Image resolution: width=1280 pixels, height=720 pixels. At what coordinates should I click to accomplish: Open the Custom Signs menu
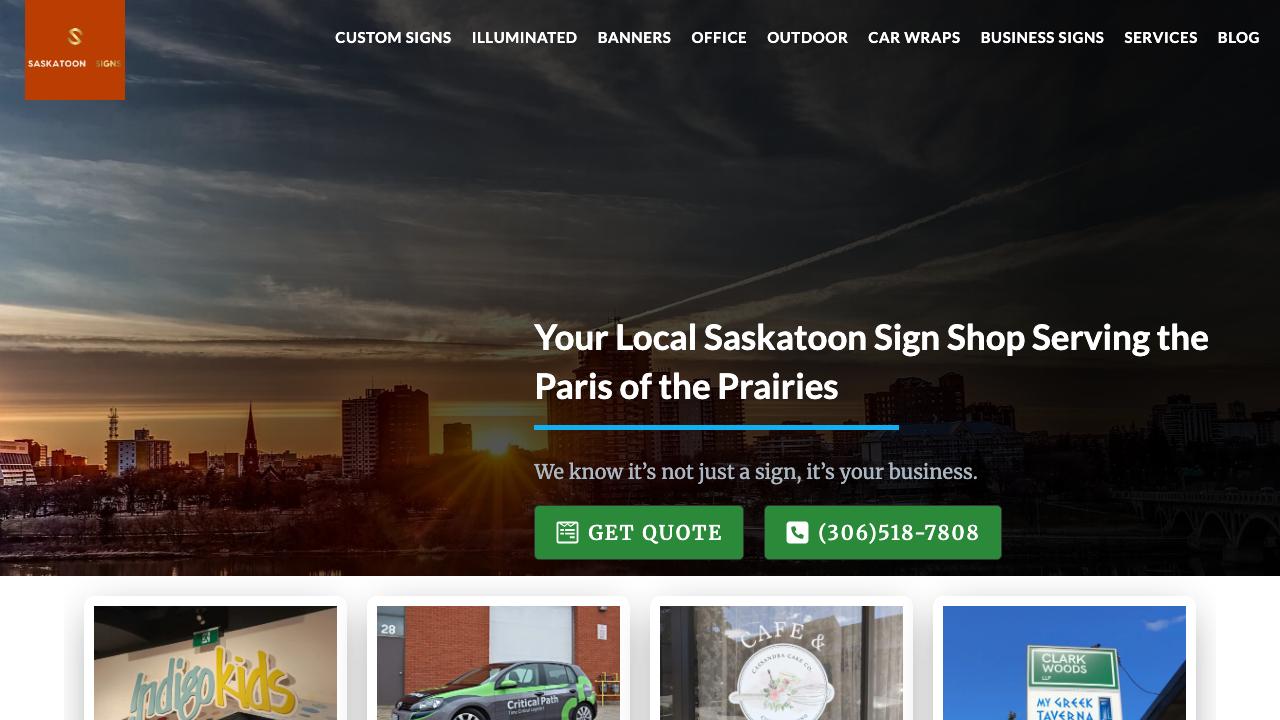[393, 37]
